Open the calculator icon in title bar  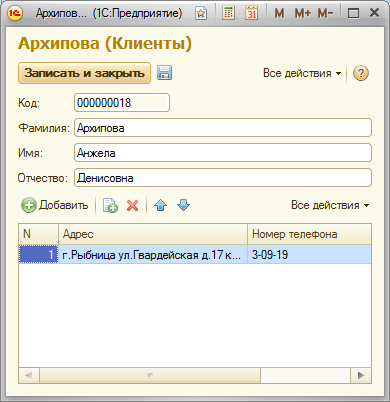pyautogui.click(x=228, y=13)
